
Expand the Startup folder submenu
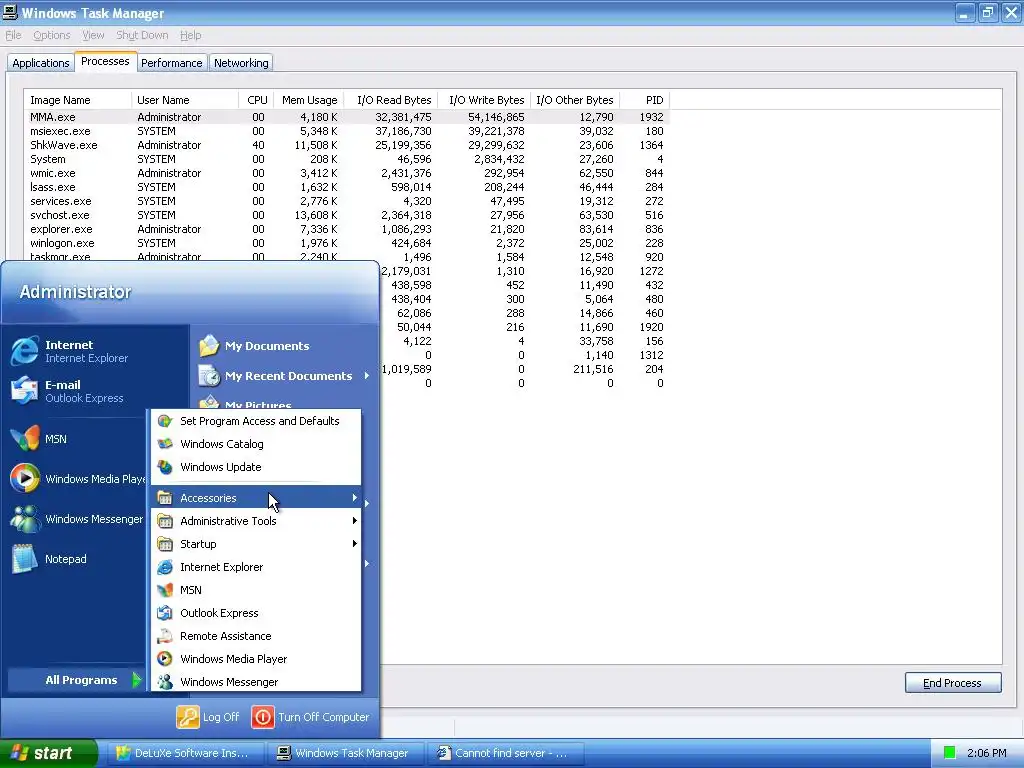(256, 543)
